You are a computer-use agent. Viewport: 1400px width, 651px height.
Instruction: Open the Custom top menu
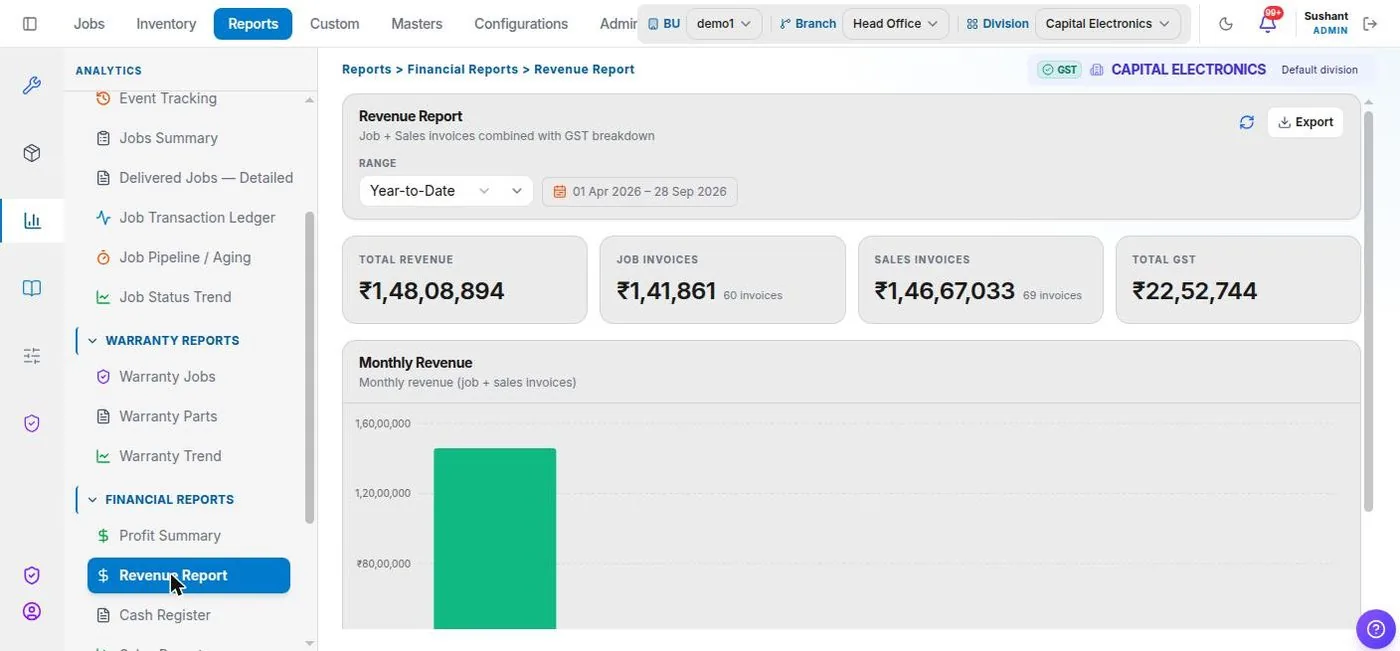pos(334,23)
